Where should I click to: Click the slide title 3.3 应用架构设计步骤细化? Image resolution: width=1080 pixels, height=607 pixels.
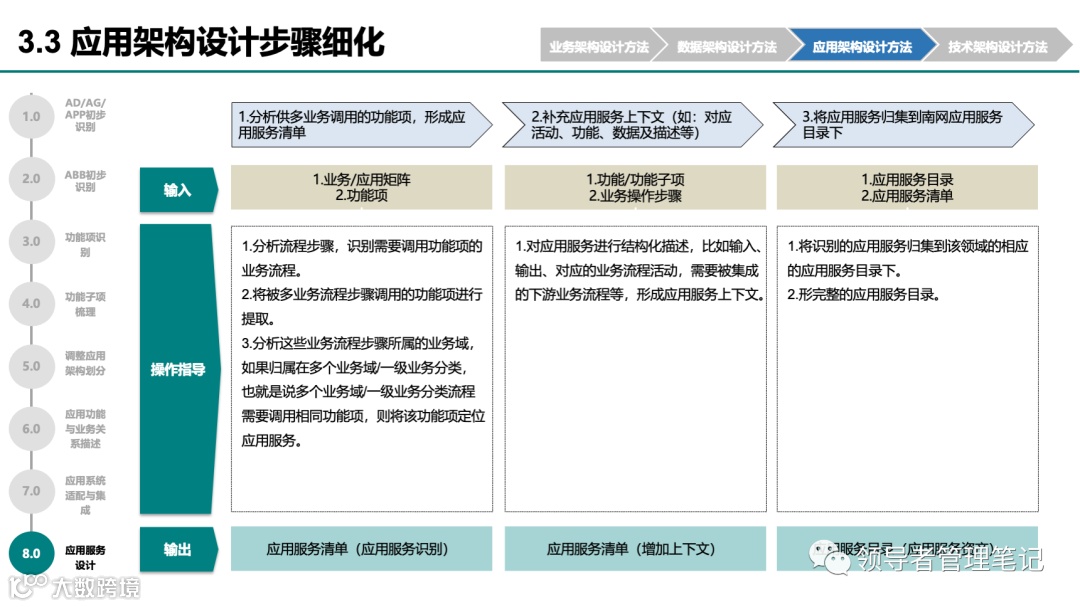point(201,42)
